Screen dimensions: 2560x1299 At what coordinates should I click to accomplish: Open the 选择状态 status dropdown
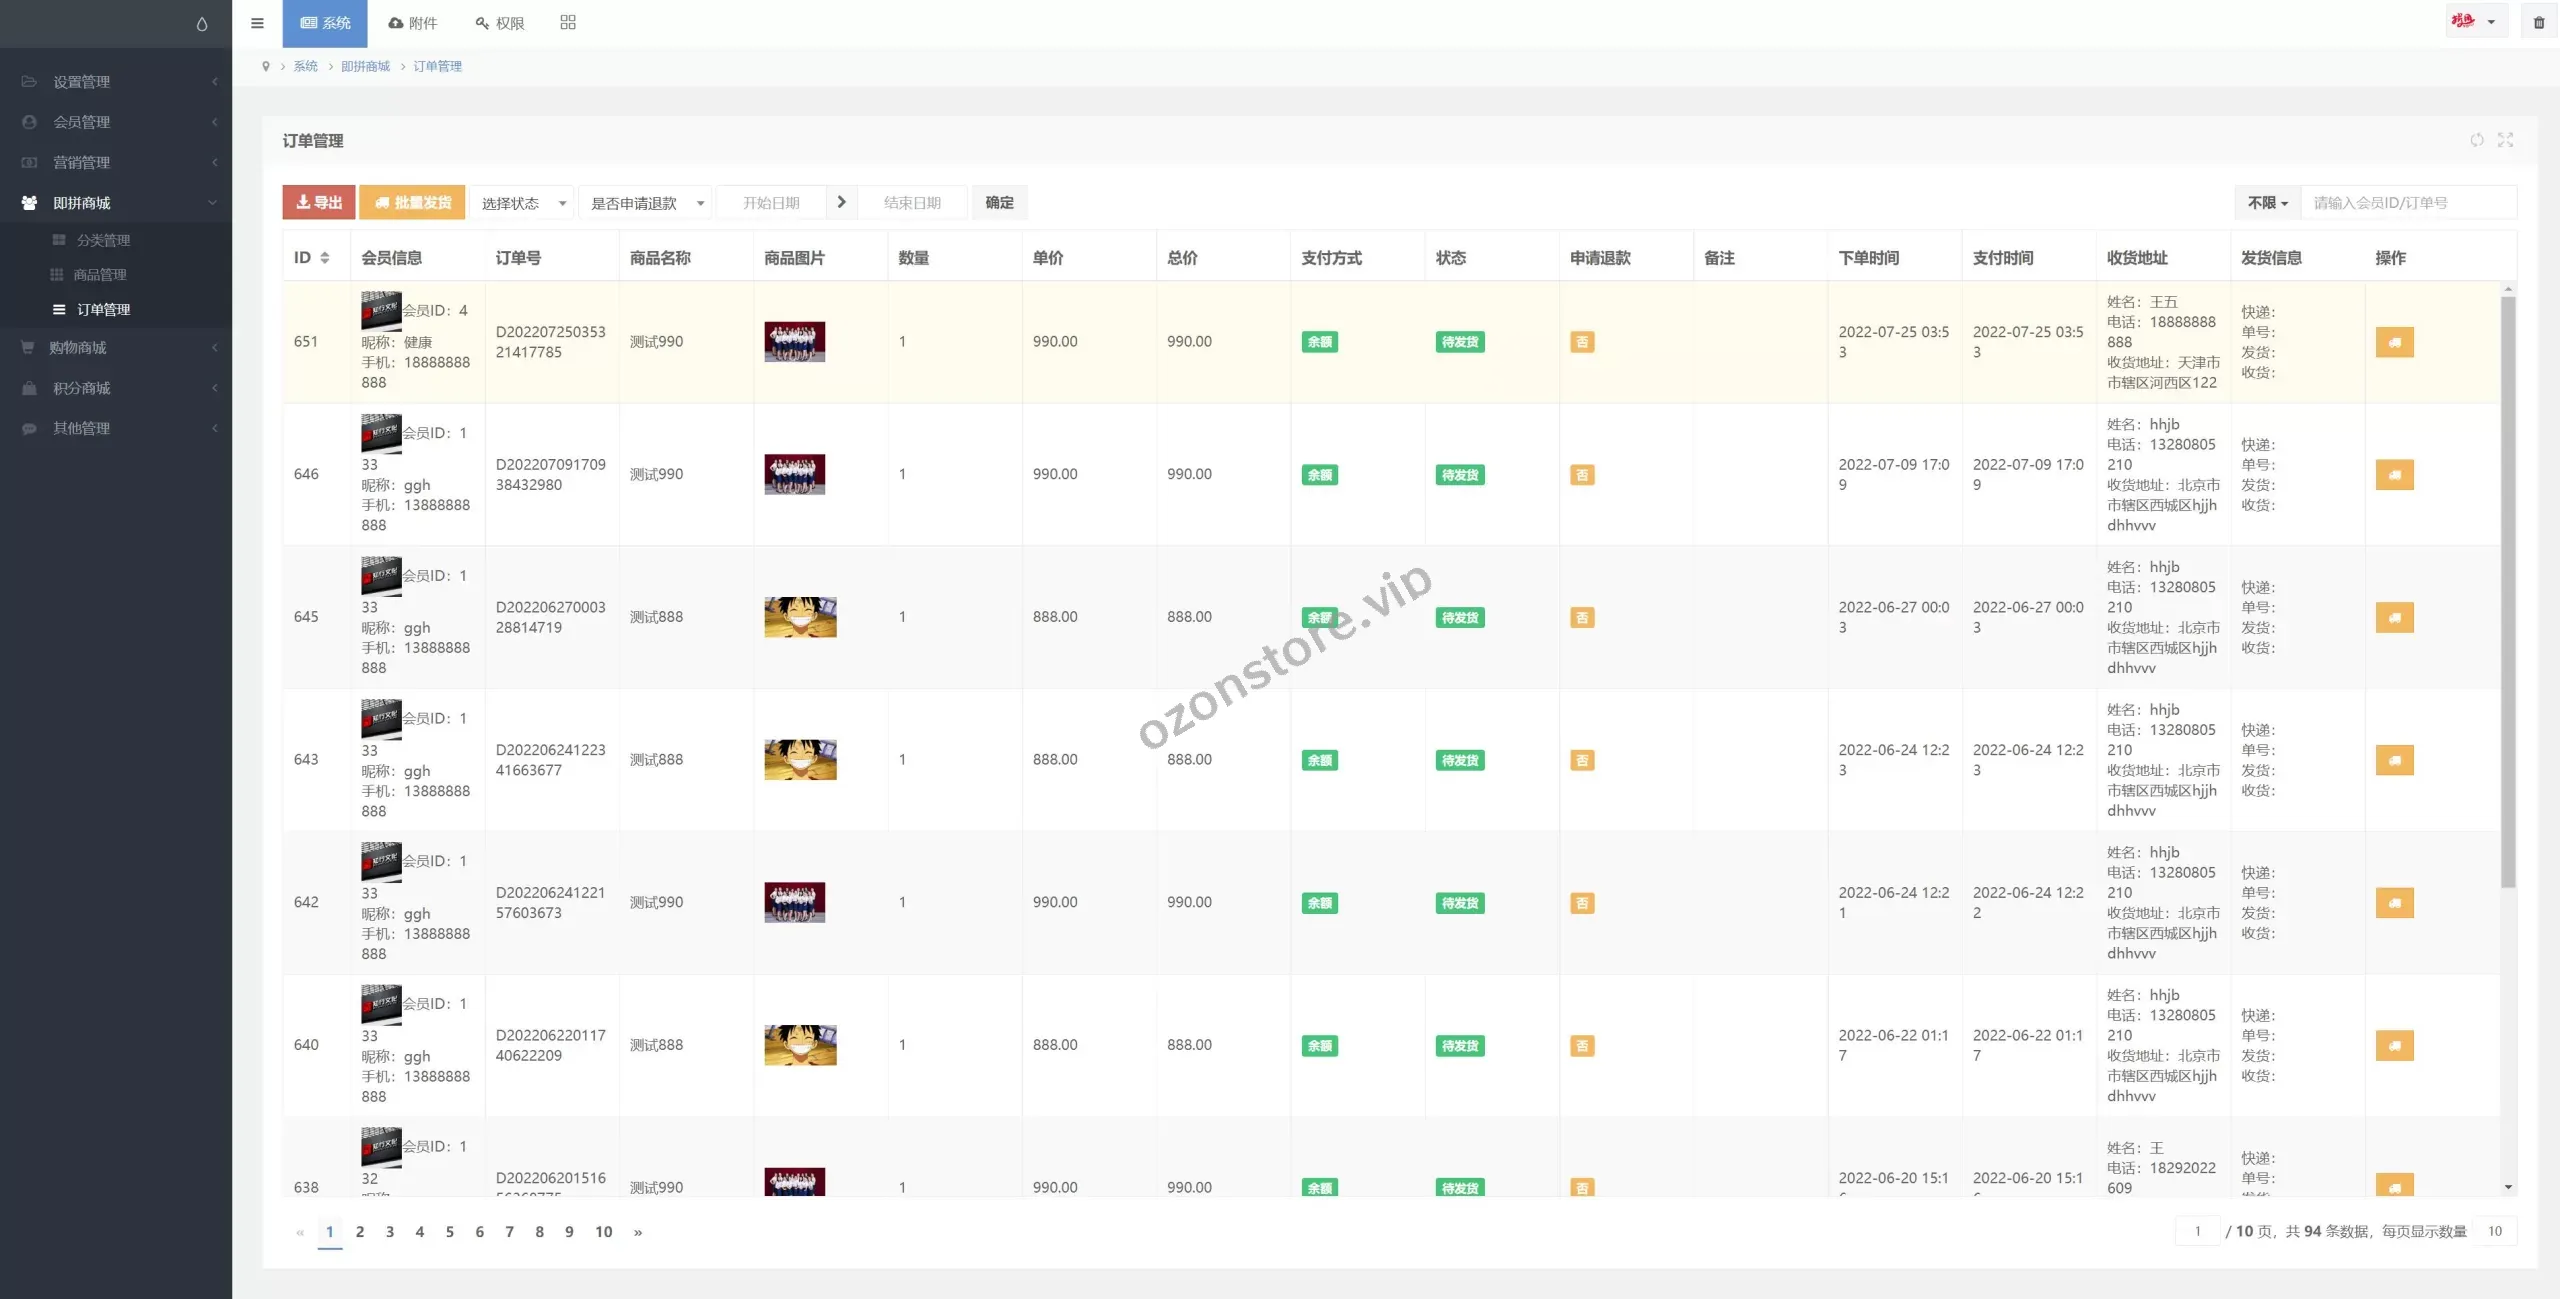click(522, 203)
